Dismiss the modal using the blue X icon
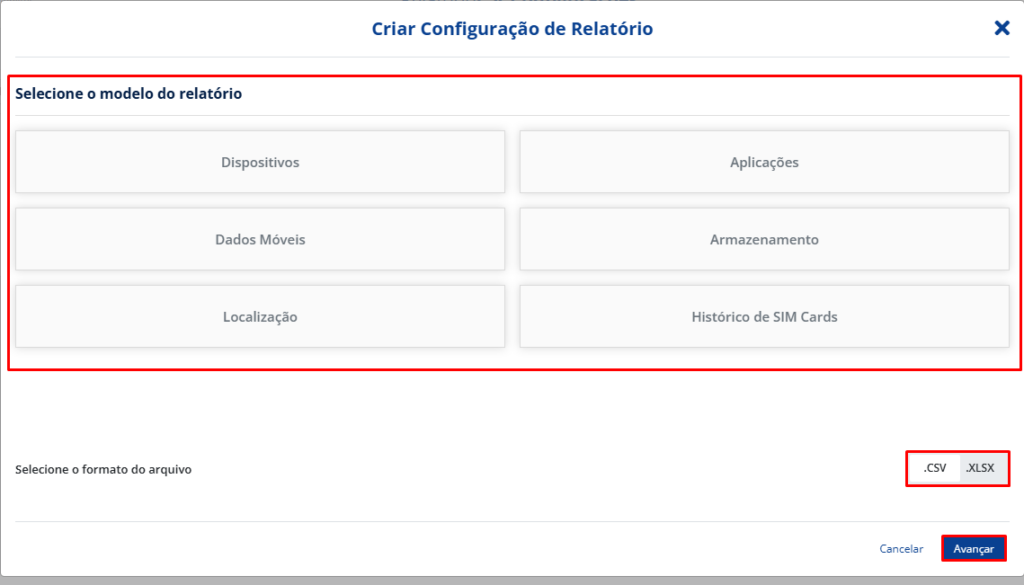This screenshot has height=585, width=1024. [x=1001, y=28]
